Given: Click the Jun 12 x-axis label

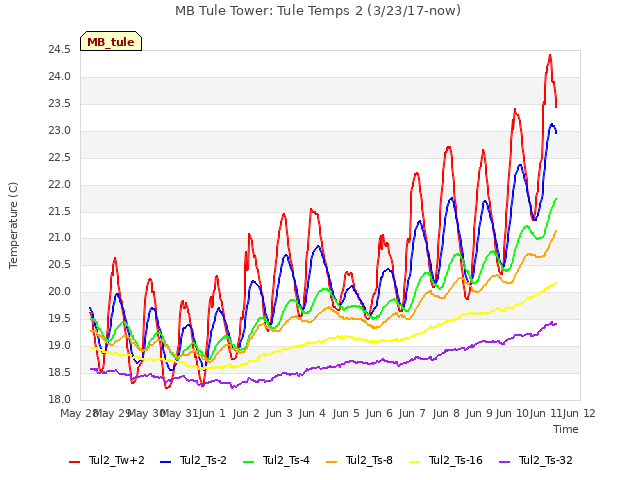Looking at the screenshot, I should [x=579, y=413].
